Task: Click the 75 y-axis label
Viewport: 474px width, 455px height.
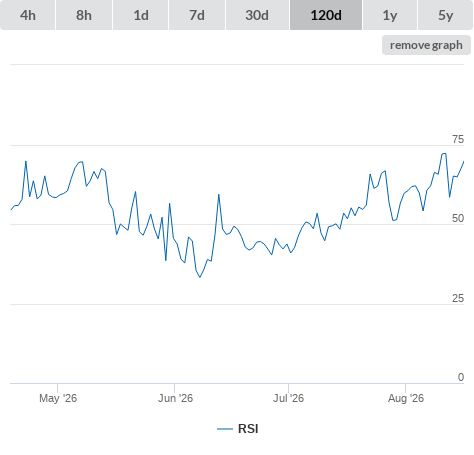Action: coord(458,139)
